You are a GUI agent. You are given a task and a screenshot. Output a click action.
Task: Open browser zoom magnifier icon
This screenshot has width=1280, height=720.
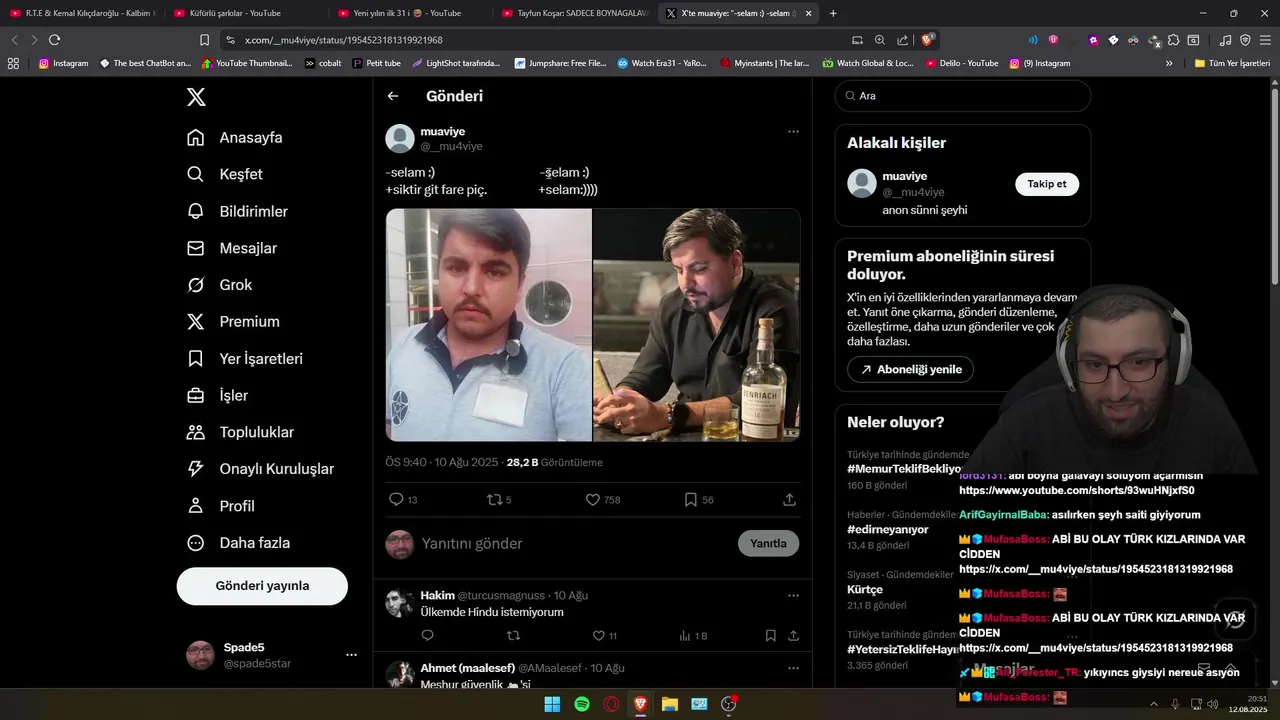[x=880, y=40]
